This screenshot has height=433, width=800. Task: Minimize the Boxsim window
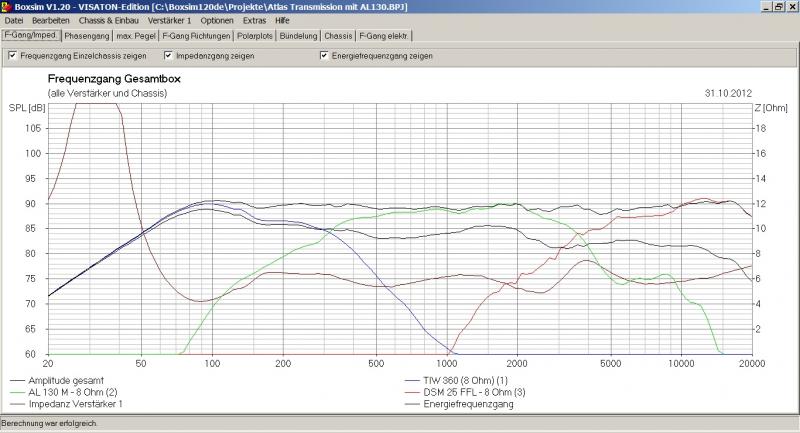tap(766, 6)
